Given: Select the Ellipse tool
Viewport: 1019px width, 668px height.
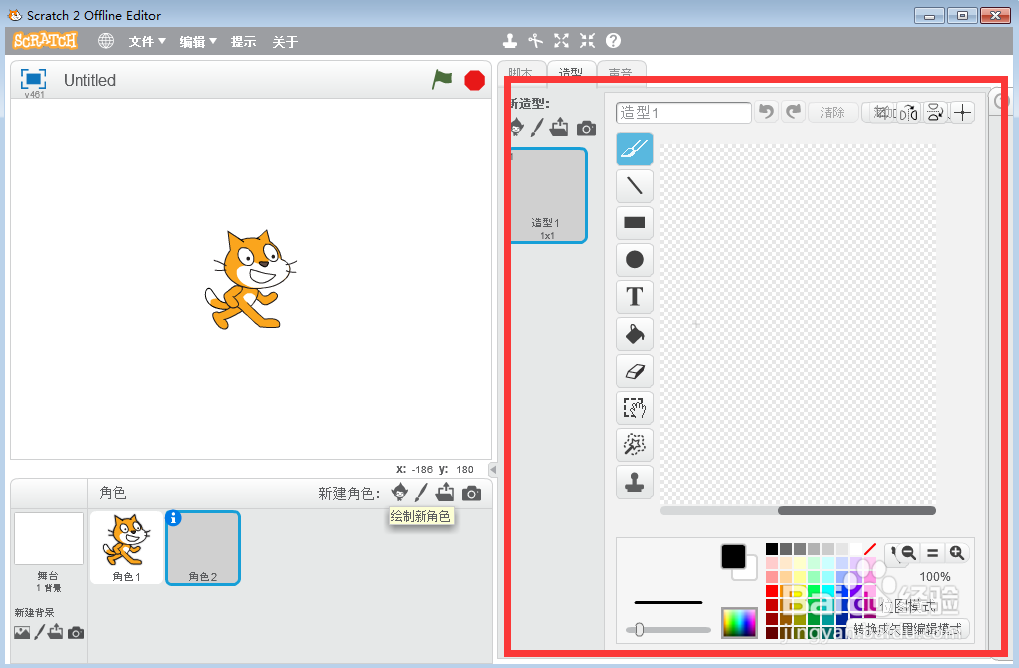Looking at the screenshot, I should [x=634, y=260].
